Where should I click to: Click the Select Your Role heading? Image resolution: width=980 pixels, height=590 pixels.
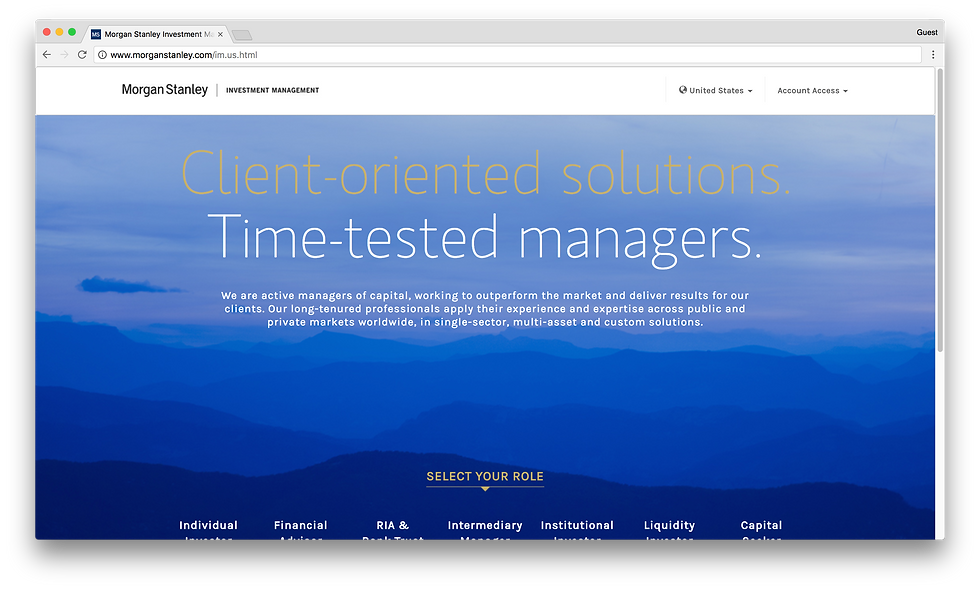pos(485,476)
